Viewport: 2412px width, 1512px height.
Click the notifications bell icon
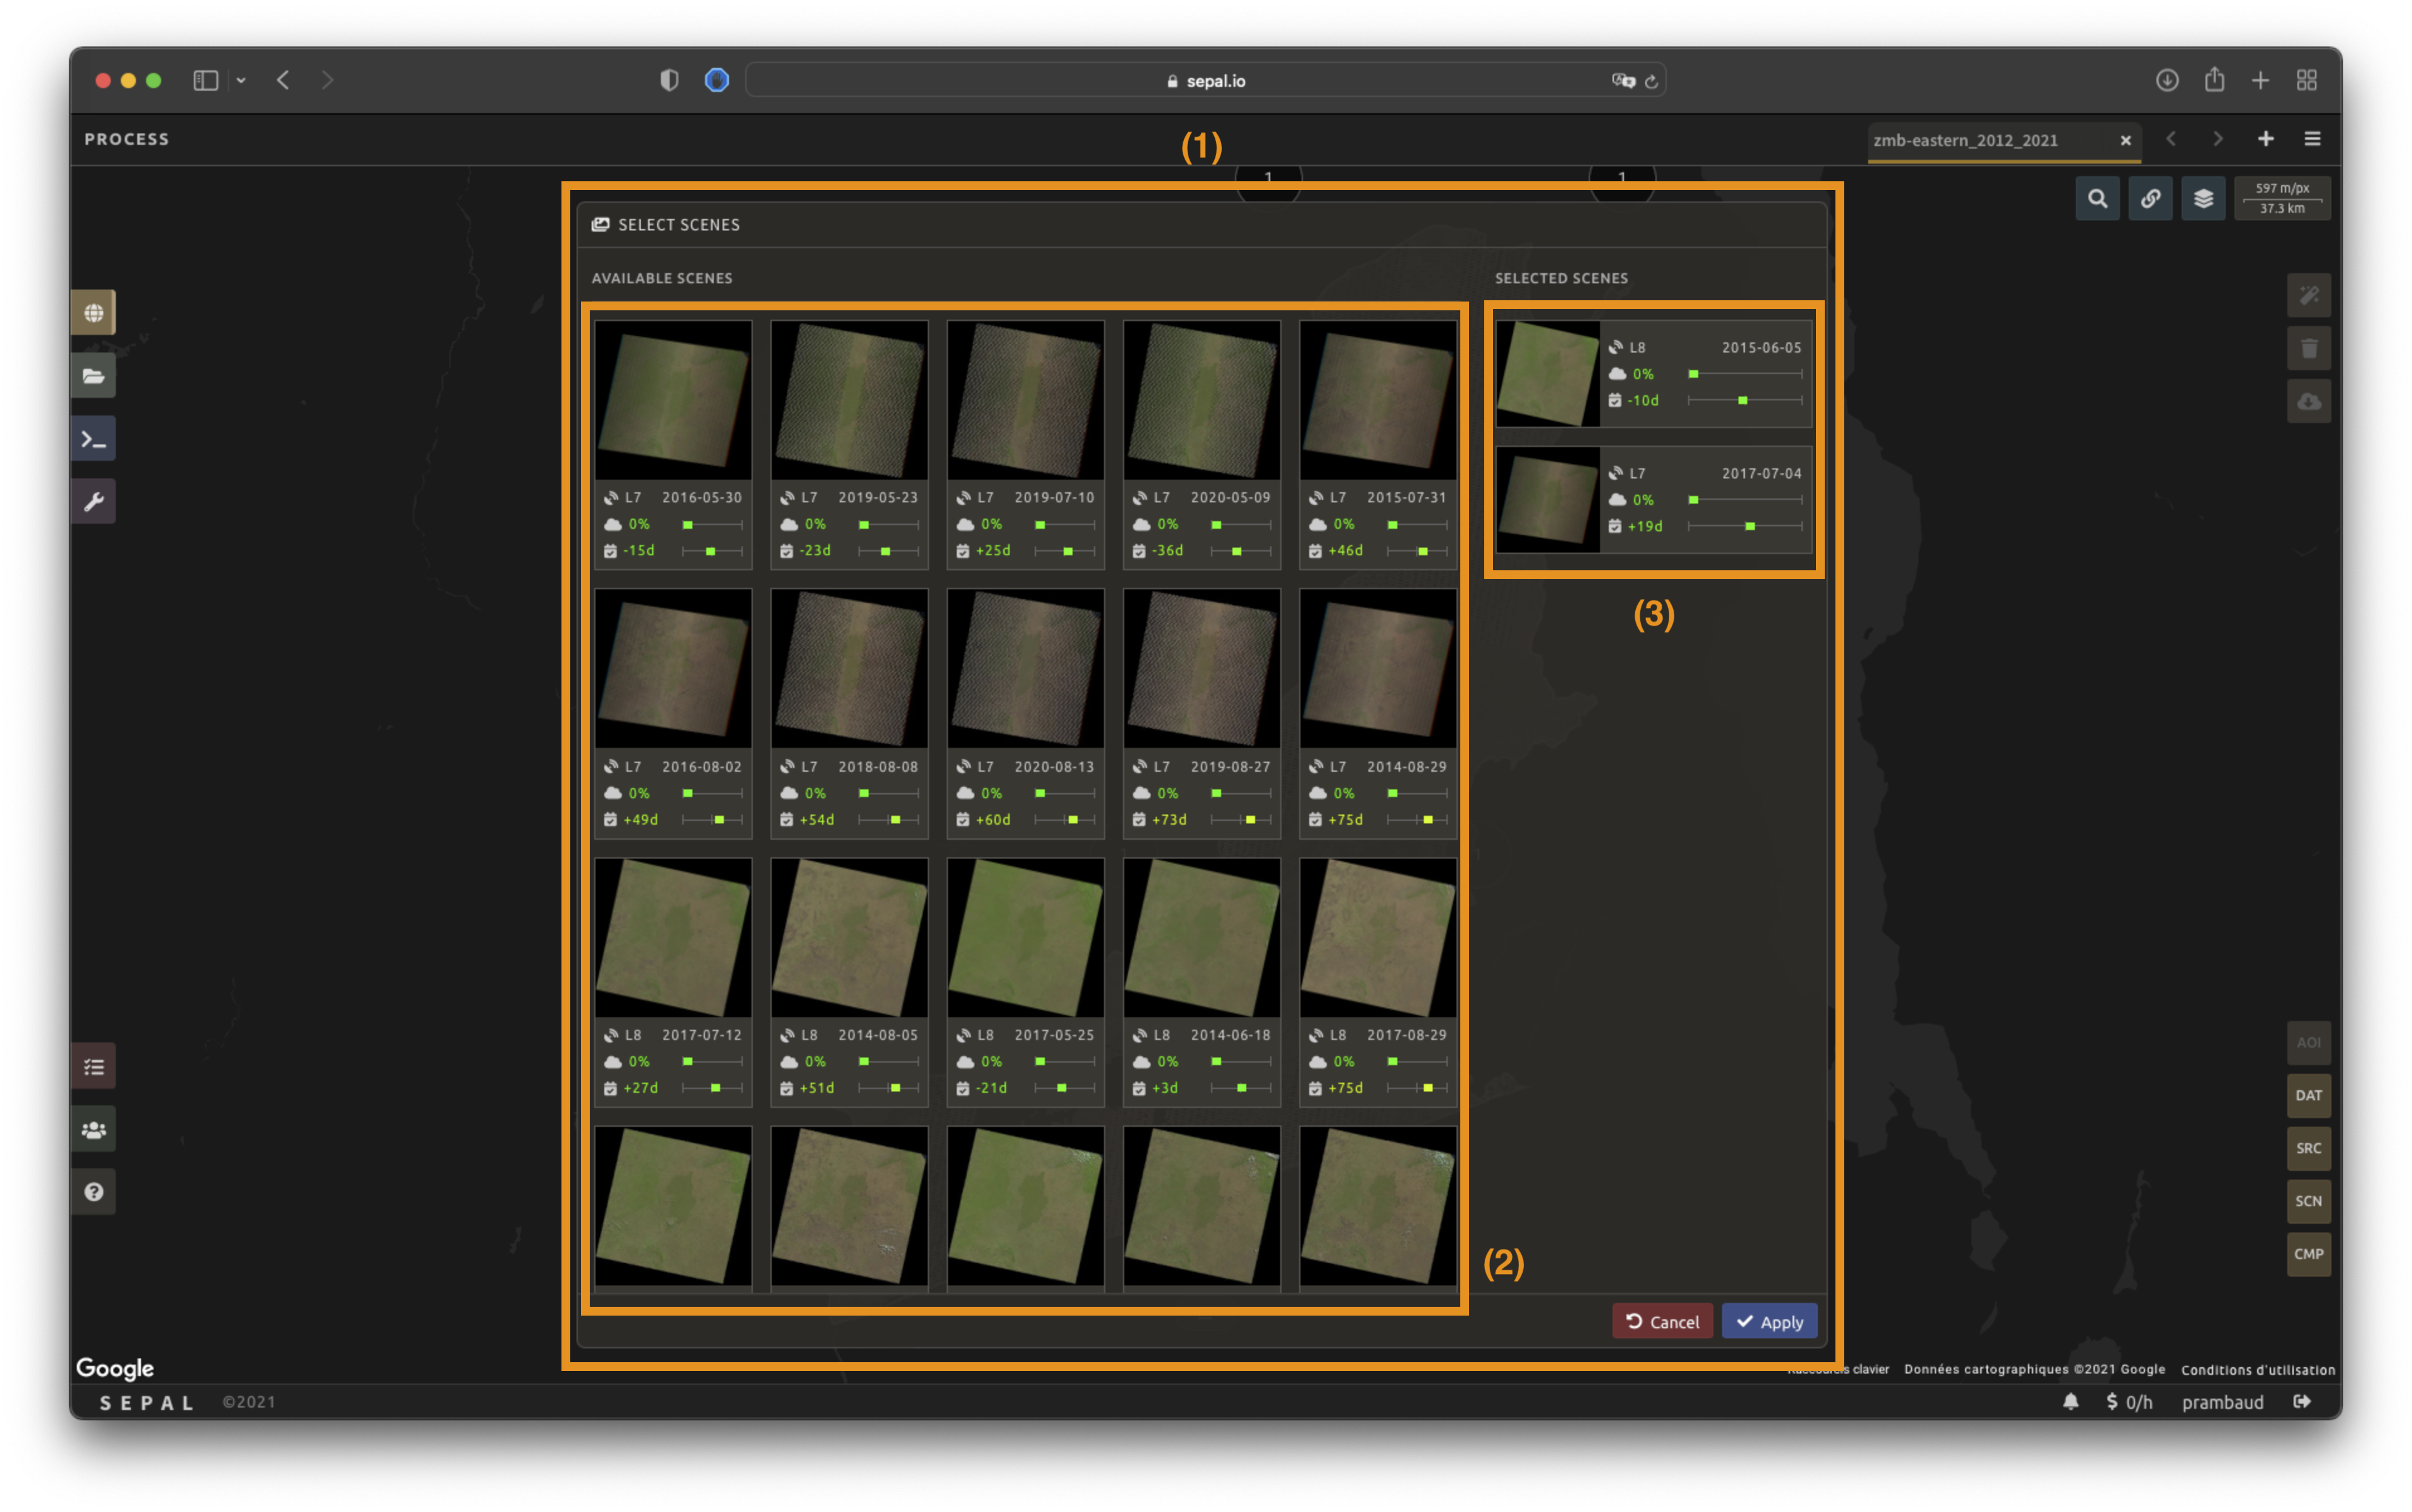[2070, 1402]
